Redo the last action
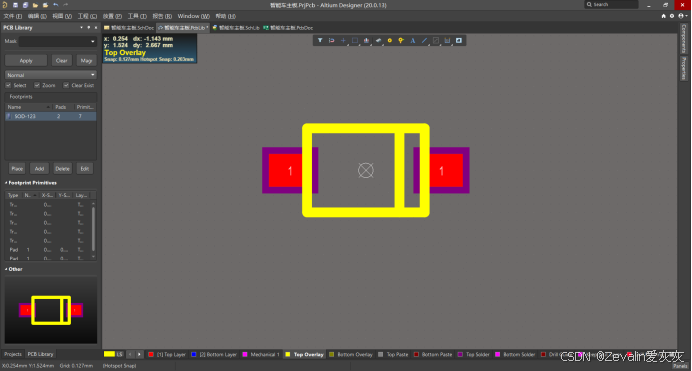 coord(66,5)
